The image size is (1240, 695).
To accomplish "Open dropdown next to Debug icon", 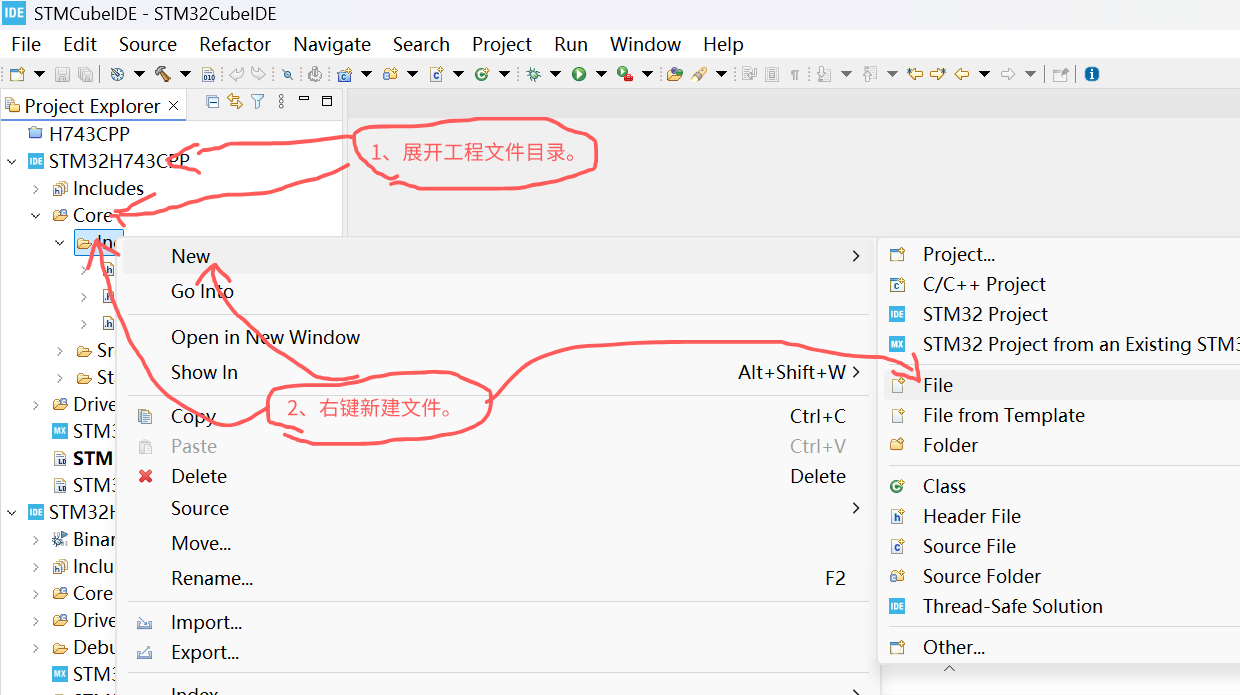I will point(555,74).
